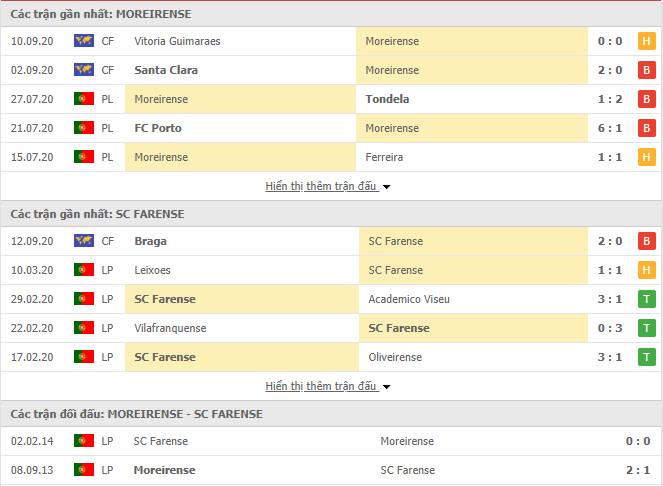
Task: Click the world flag icon beside Vitoria Guimaraes match
Action: tap(83, 41)
